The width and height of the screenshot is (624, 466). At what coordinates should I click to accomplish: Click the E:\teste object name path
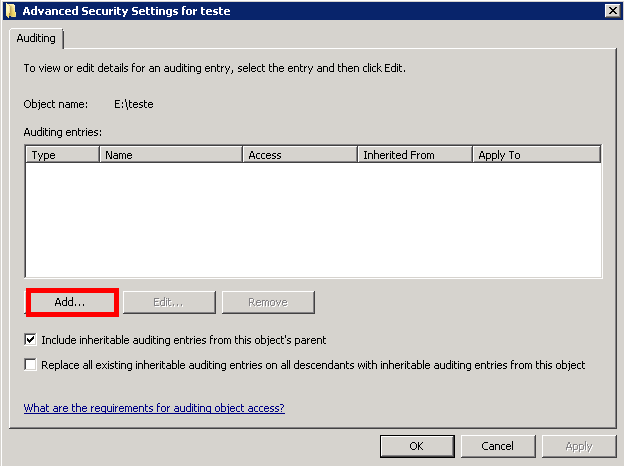pos(134,104)
